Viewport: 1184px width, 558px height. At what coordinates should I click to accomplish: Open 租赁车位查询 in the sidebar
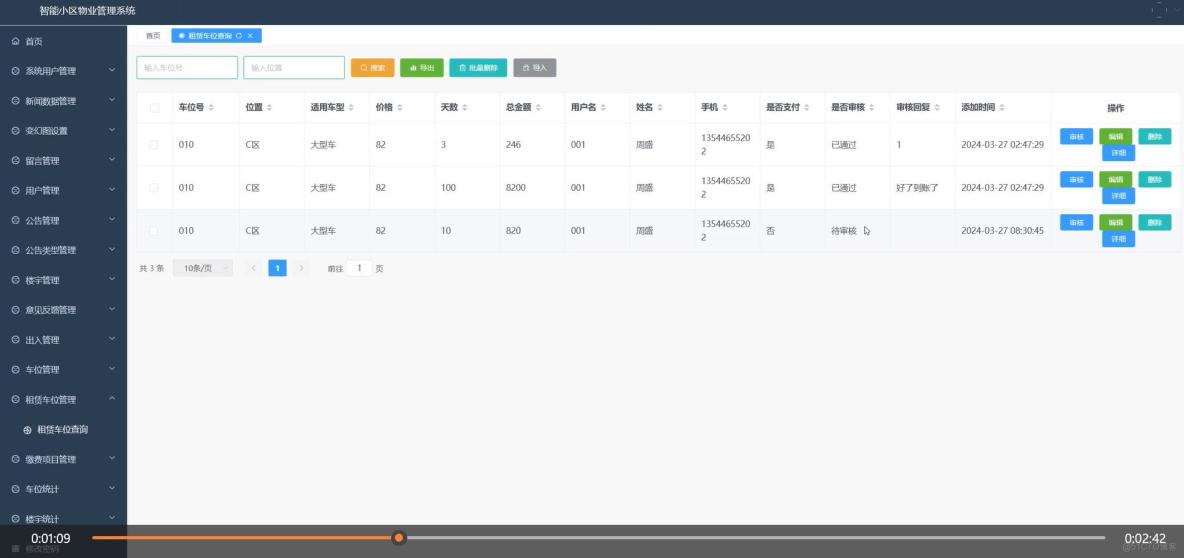[x=63, y=430]
